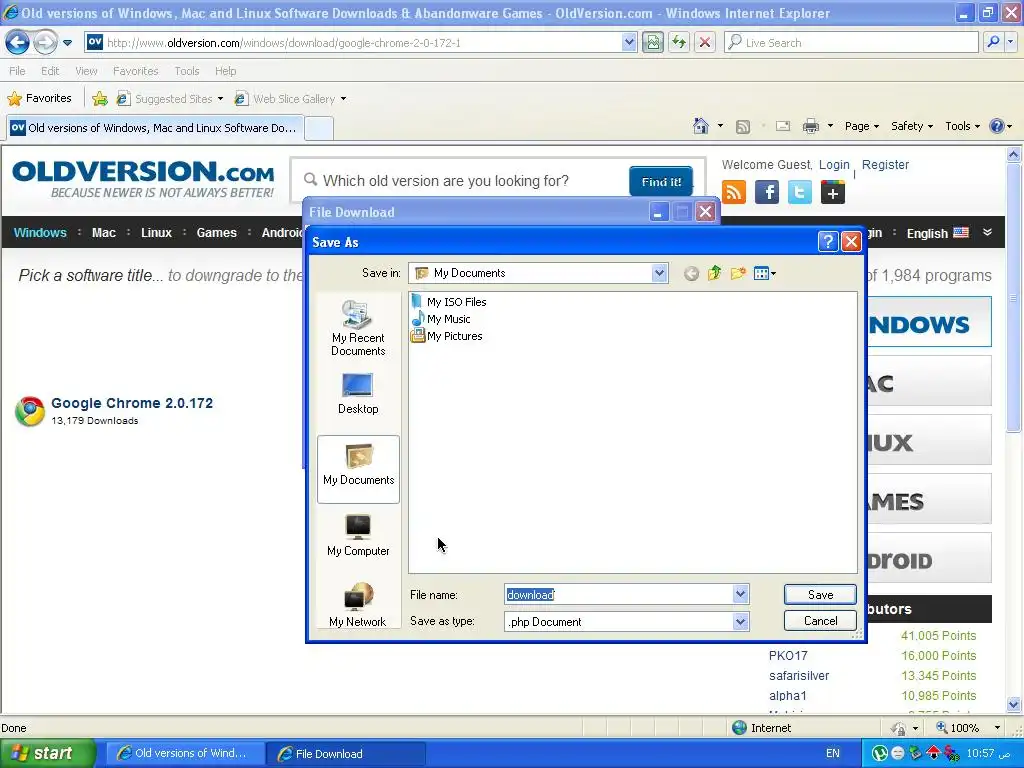Go to Desktop in the places bar
This screenshot has width=1024, height=768.
(x=358, y=394)
